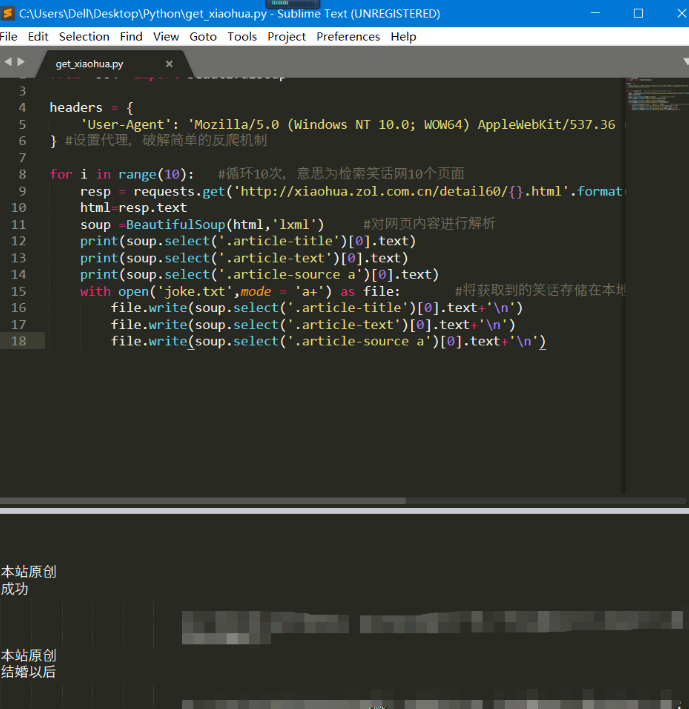The image size is (689, 709).
Task: Click 'joke.txt' string on line 15
Action: 194,291
